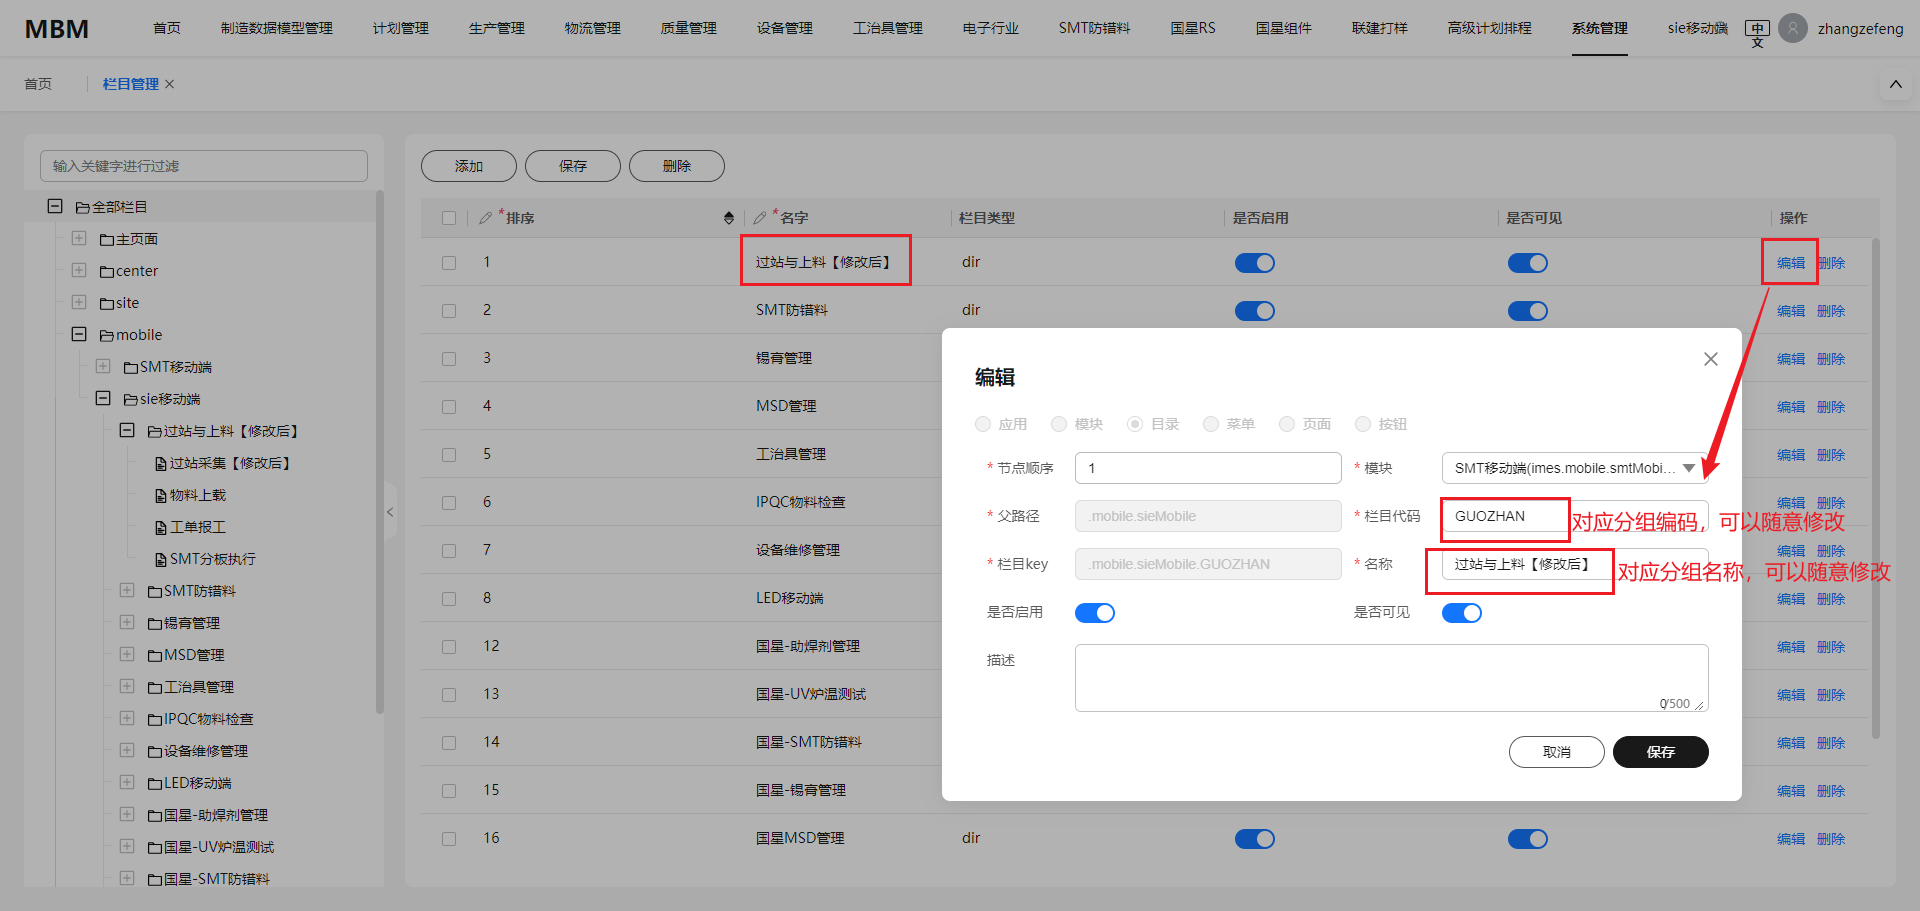The width and height of the screenshot is (1920, 911).
Task: Toggle 是否可见 switch in the edit dialog
Action: pos(1461,613)
